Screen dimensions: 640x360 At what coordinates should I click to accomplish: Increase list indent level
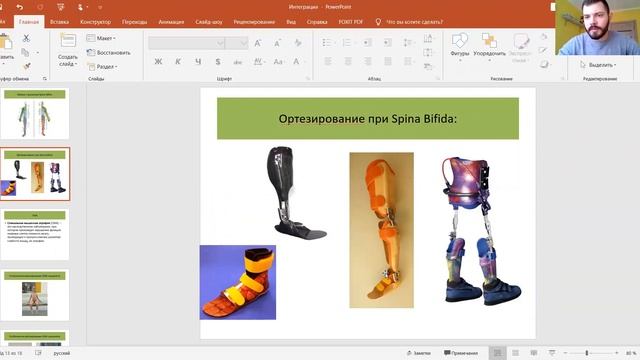(x=387, y=42)
